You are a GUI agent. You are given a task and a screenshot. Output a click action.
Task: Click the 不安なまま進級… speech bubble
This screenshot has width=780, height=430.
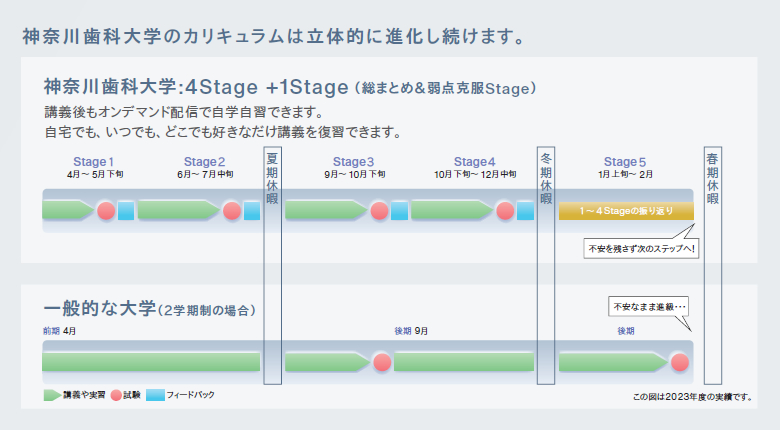click(649, 307)
